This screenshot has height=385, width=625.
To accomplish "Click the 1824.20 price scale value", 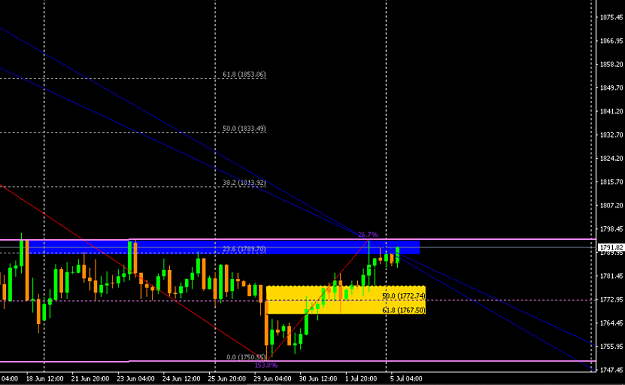I will click(611, 158).
